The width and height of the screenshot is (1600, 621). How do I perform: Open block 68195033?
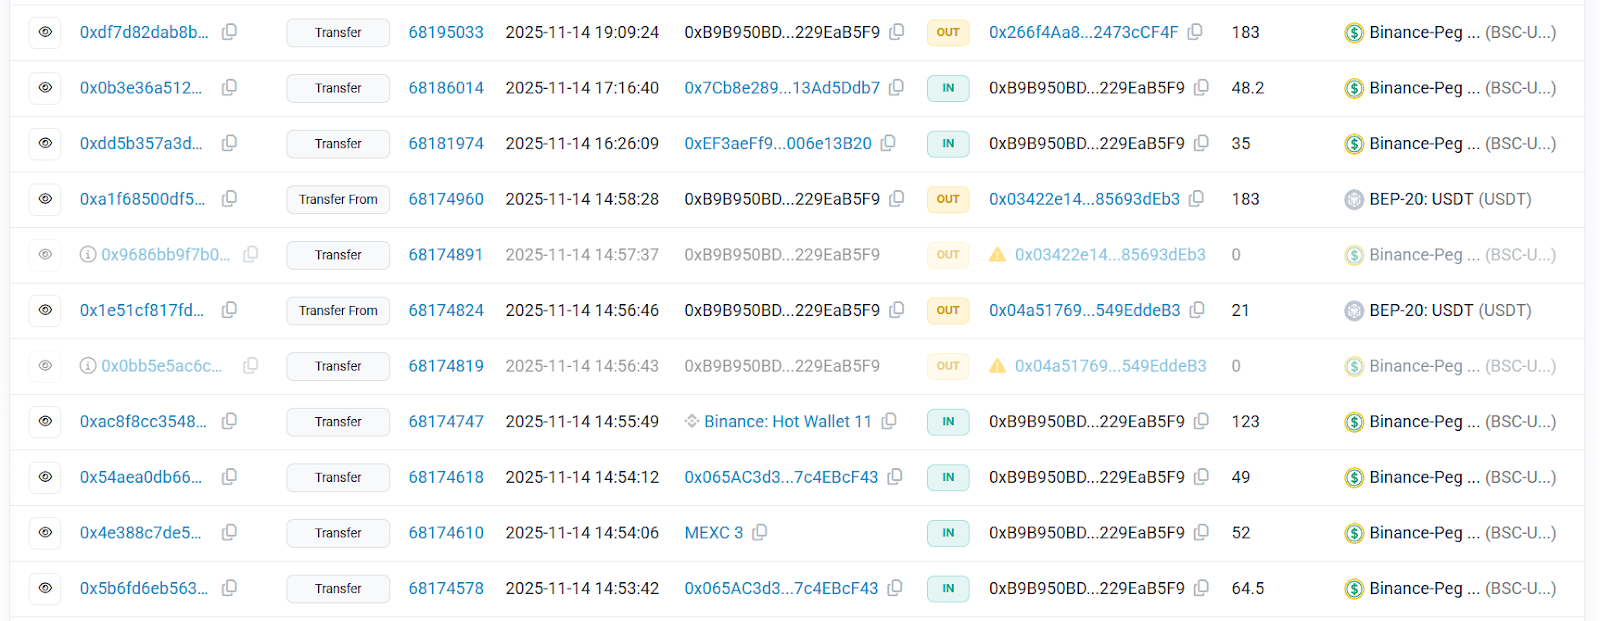tap(446, 32)
